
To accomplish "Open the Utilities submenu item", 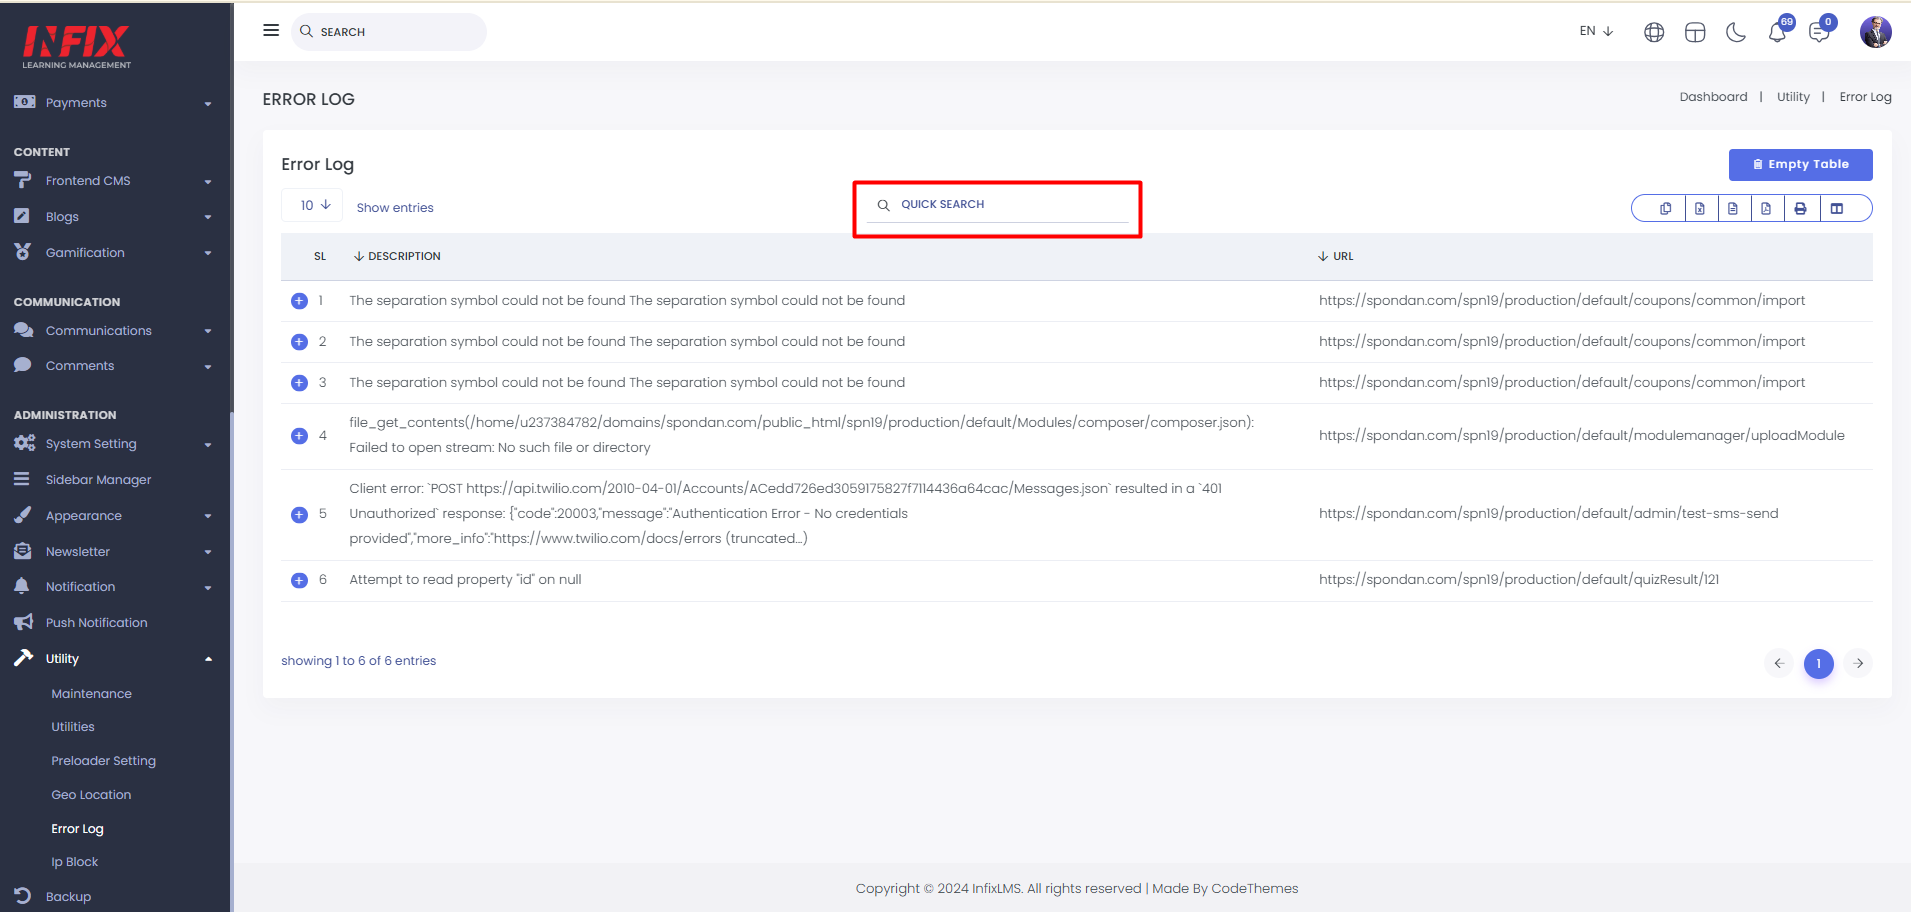I will click(x=73, y=727).
